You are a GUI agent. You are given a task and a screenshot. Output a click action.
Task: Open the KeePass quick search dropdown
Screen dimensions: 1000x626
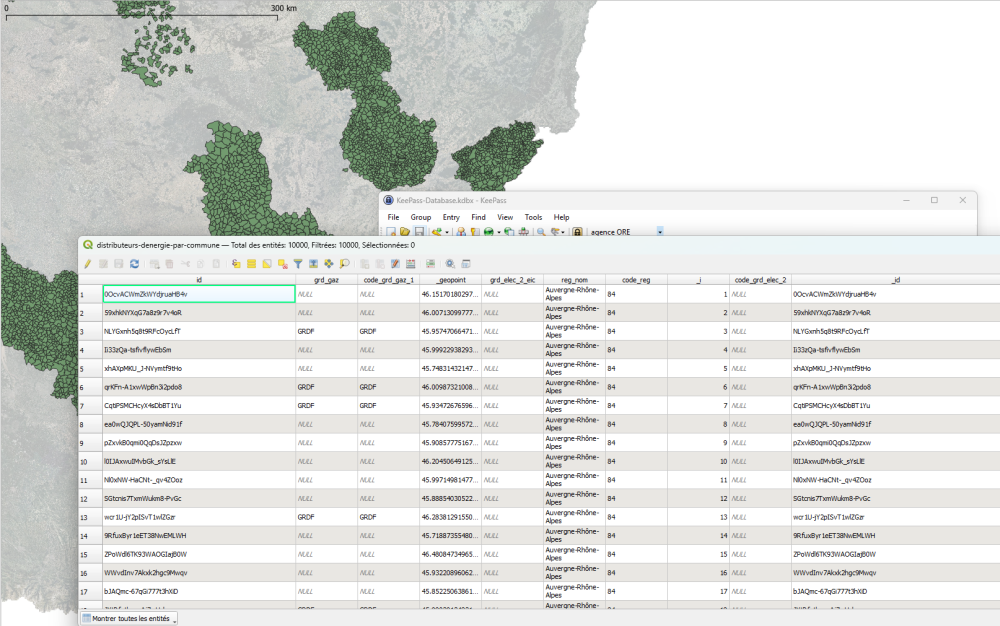click(660, 232)
